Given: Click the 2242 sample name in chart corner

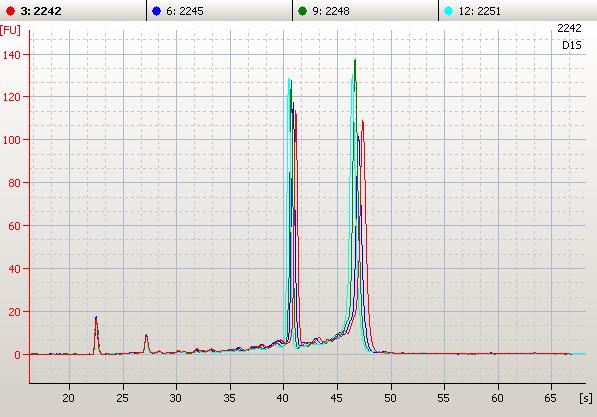Looking at the screenshot, I should coord(569,28).
